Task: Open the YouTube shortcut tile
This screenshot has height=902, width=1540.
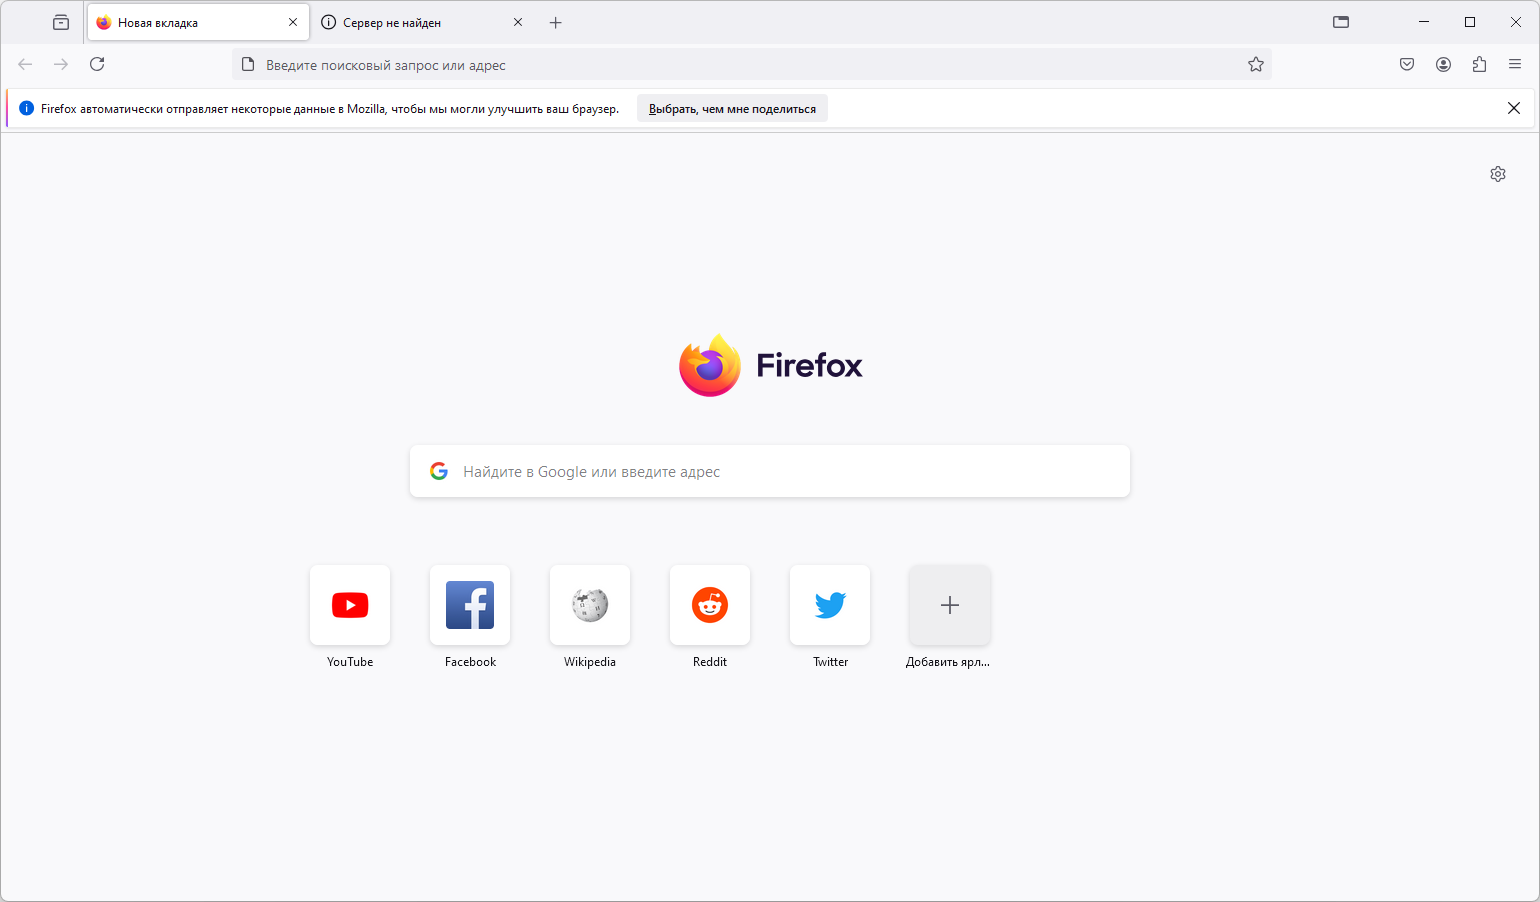Action: click(x=350, y=605)
